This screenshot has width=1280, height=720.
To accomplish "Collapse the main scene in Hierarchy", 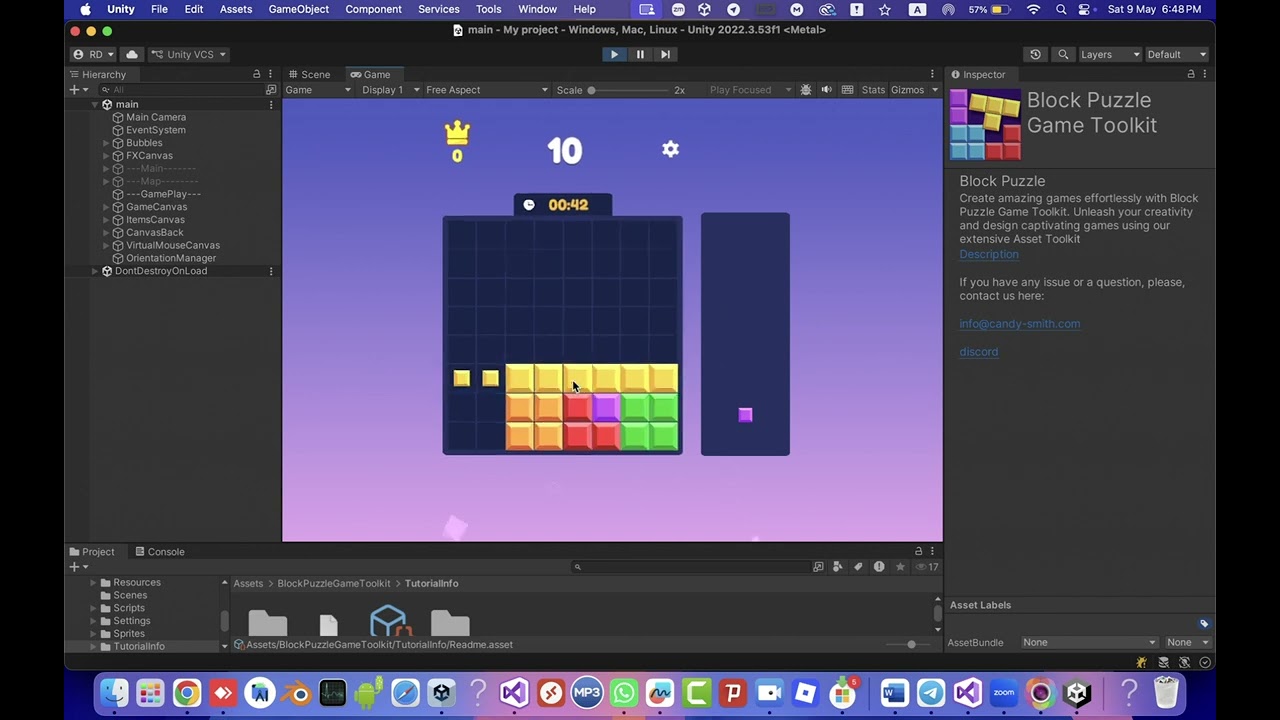I will click(95, 105).
